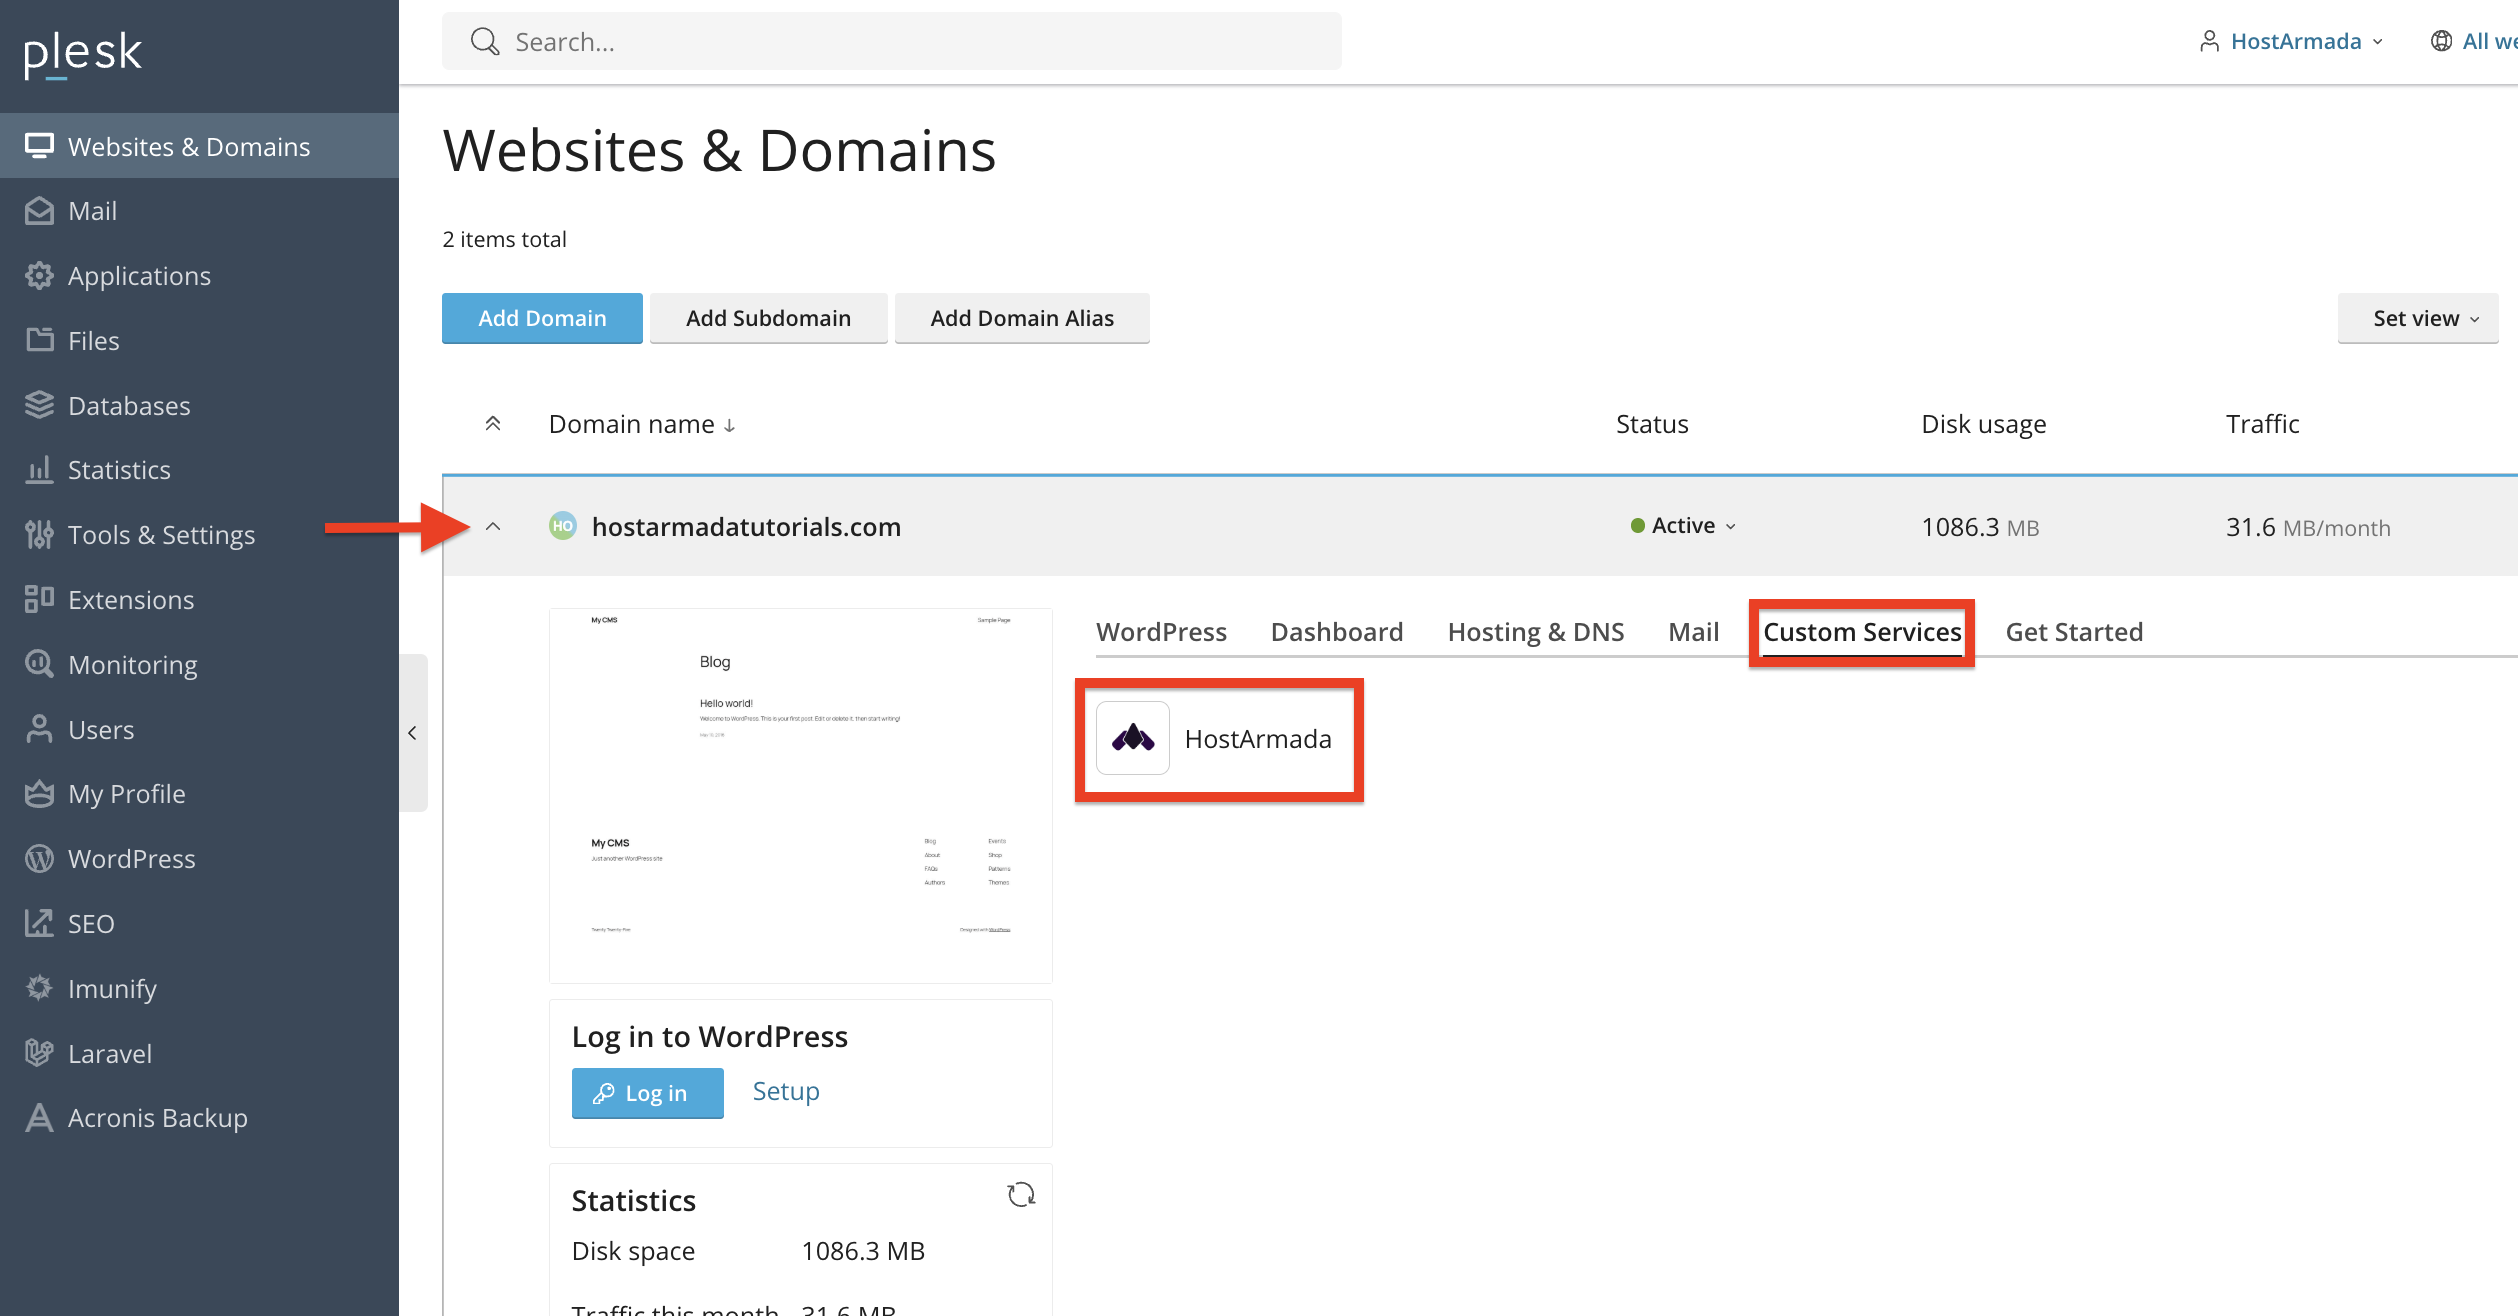
Task: Click the 31.6 MB/month traffic value
Action: pyautogui.click(x=2308, y=527)
